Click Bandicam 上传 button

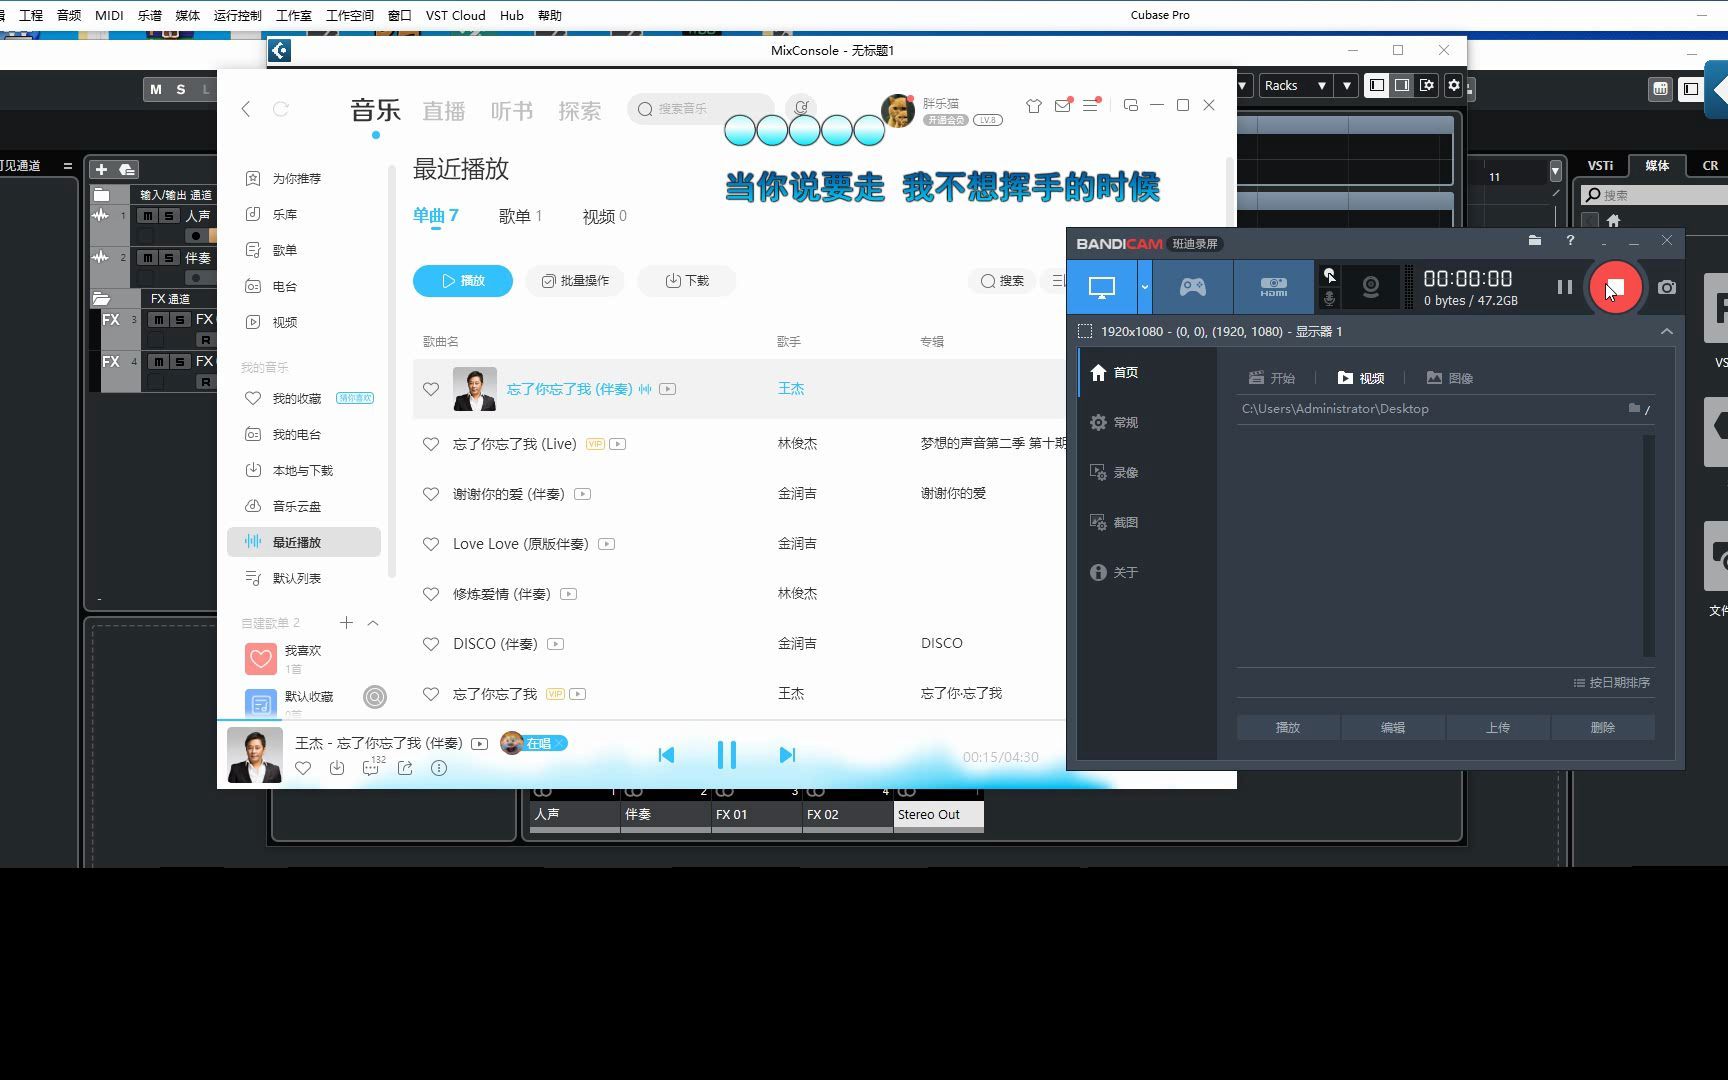click(x=1498, y=728)
